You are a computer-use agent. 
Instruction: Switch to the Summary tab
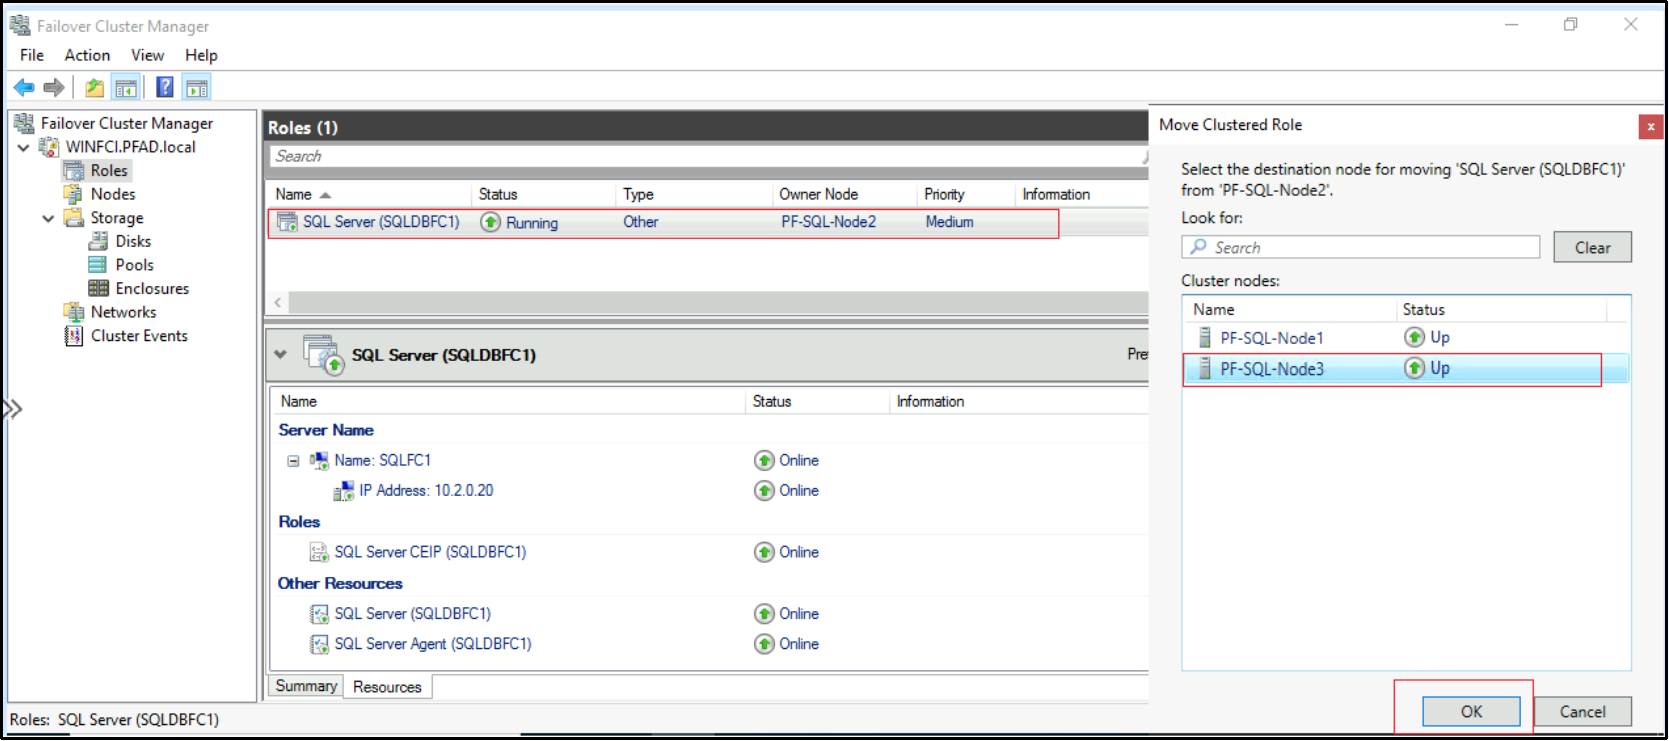[x=306, y=686]
